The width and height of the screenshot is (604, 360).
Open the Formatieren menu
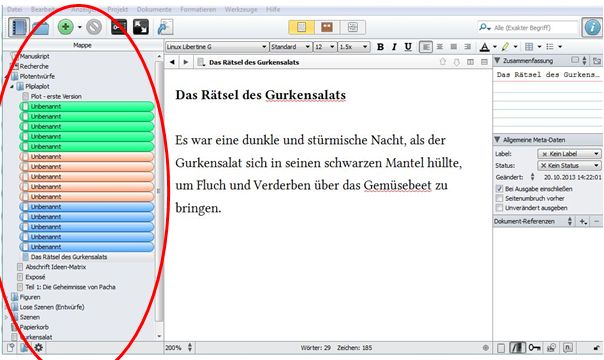click(198, 9)
